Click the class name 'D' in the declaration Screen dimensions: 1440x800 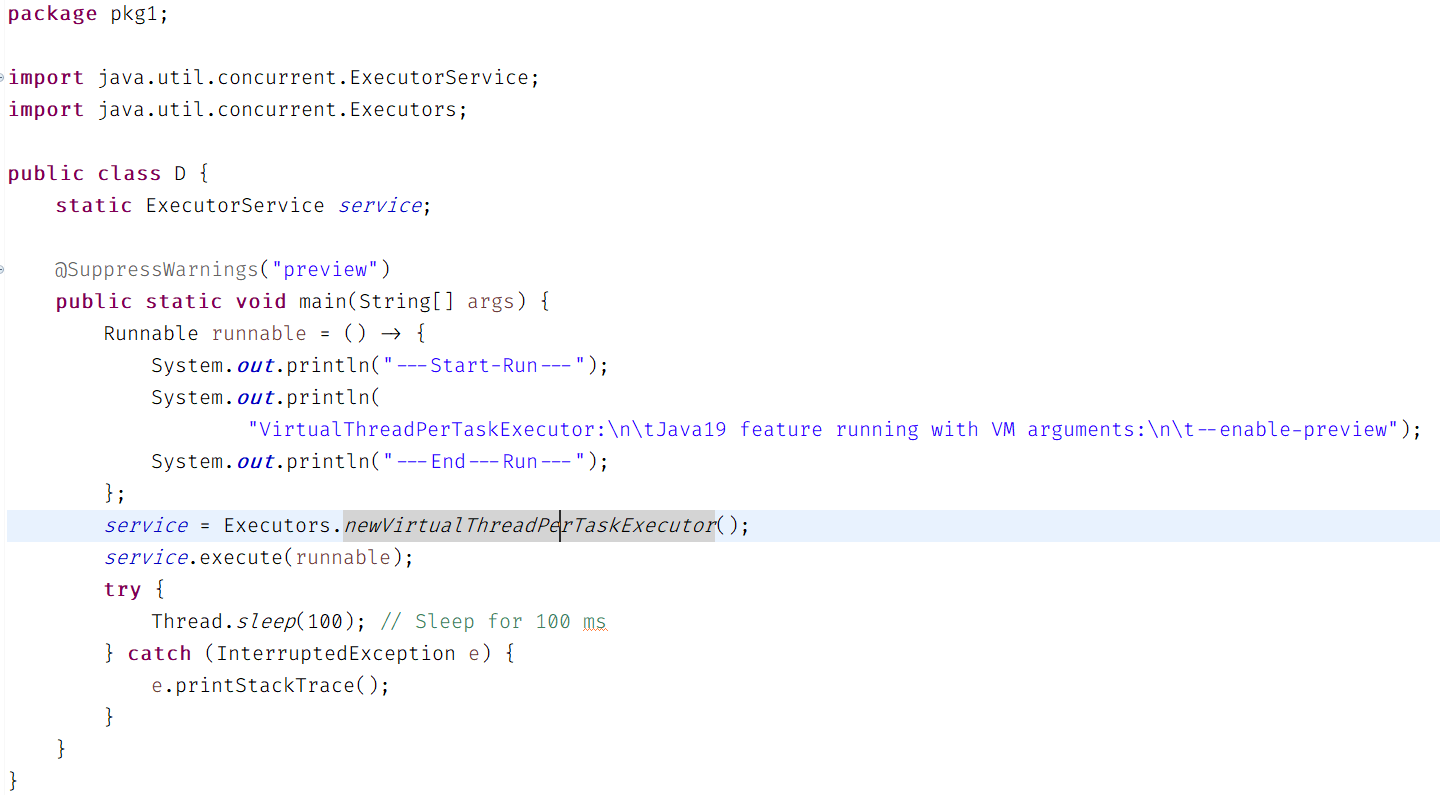180,174
